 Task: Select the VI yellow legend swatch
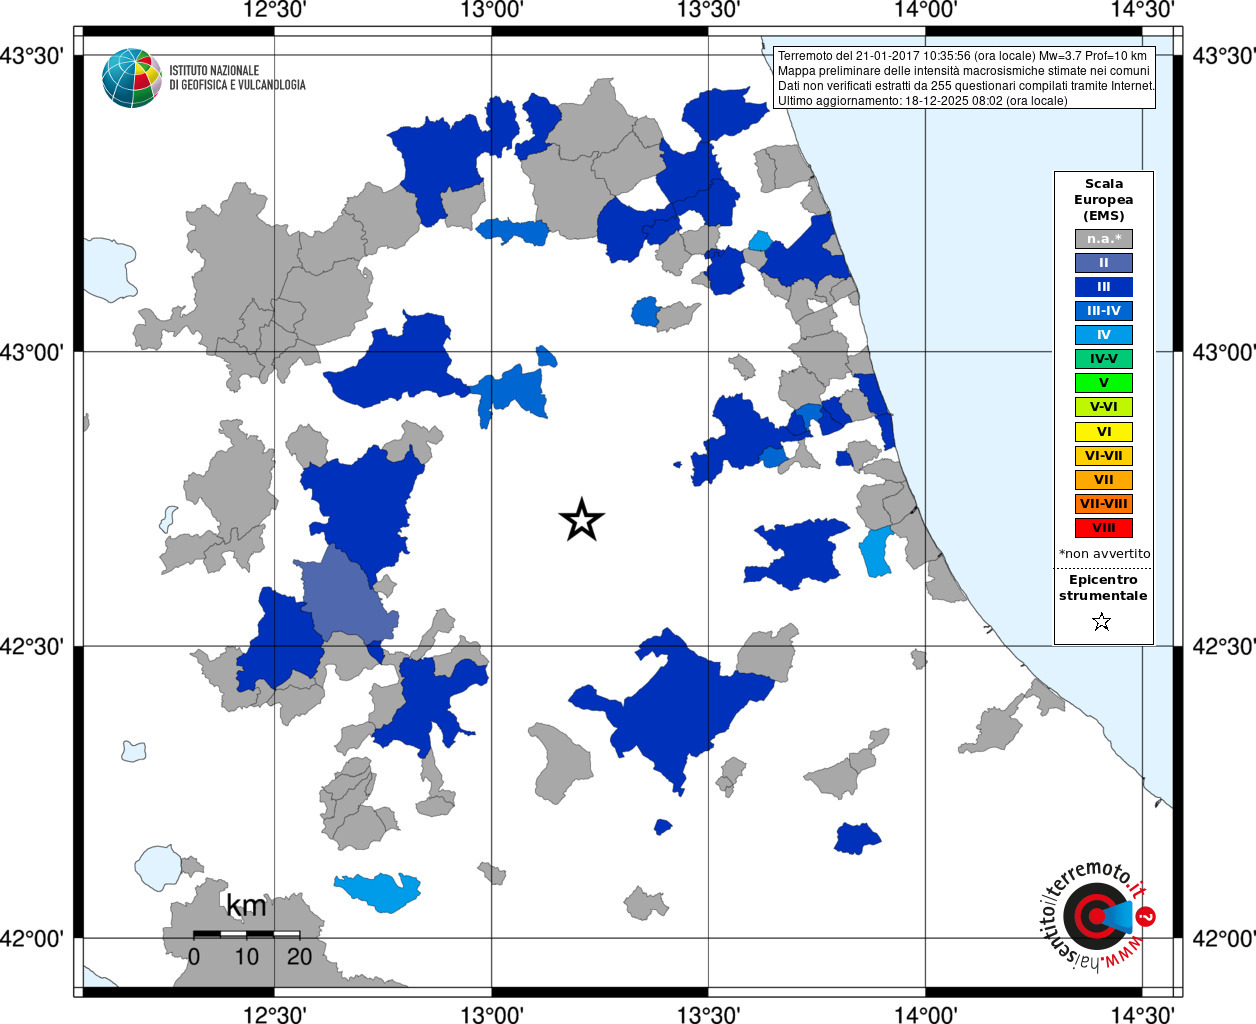(x=1104, y=432)
